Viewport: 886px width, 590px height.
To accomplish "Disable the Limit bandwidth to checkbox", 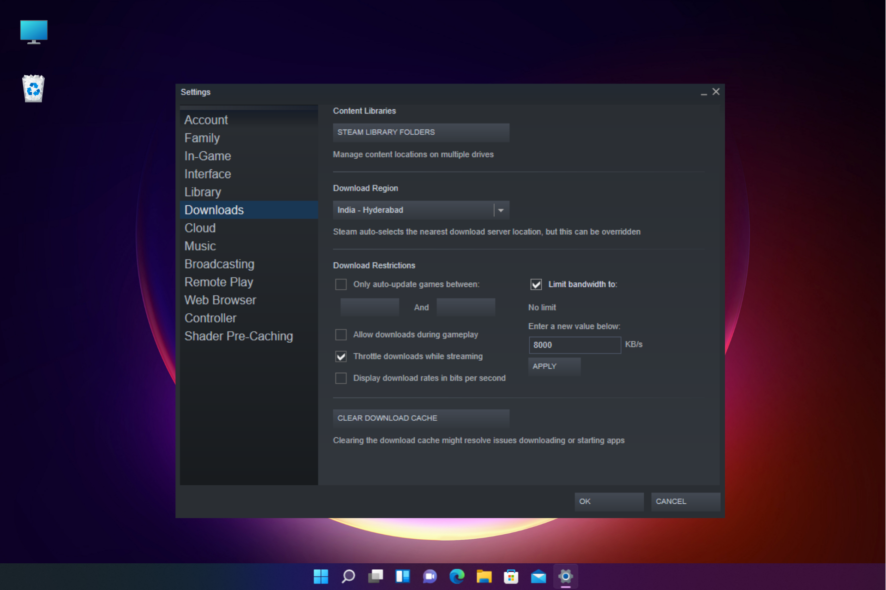I will pyautogui.click(x=536, y=284).
